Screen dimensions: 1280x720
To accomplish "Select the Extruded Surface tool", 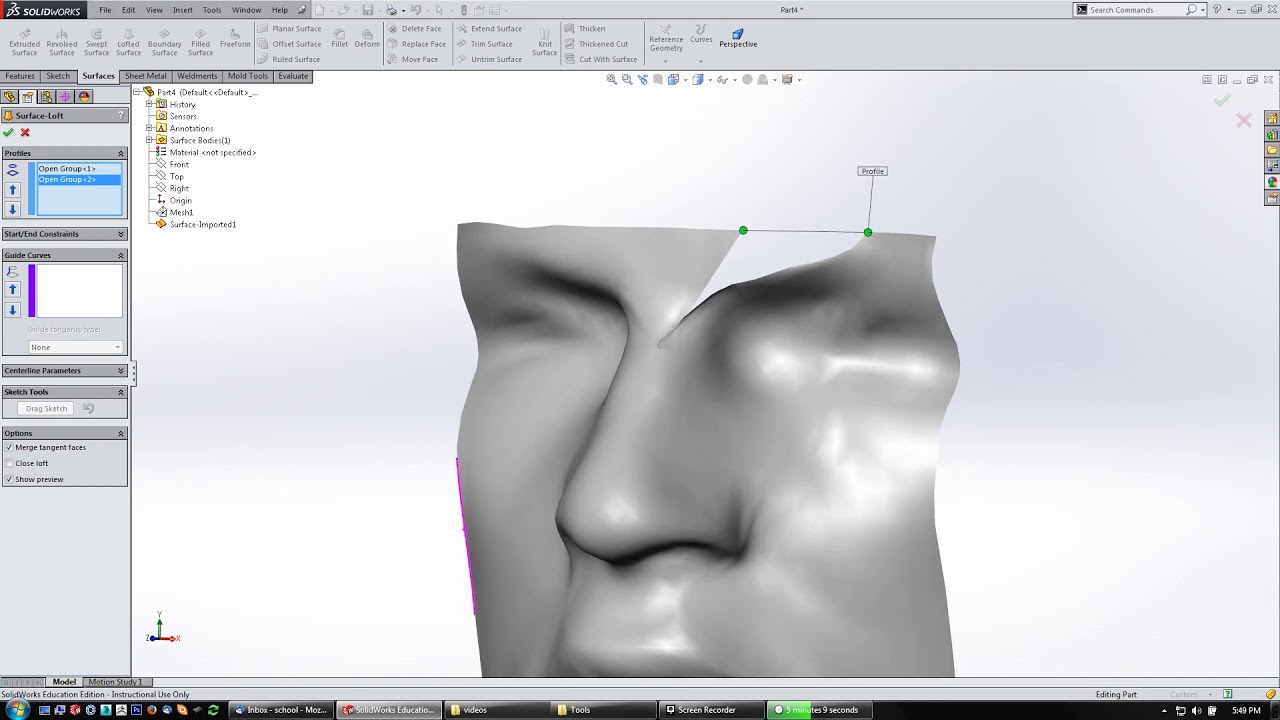I will (24, 42).
